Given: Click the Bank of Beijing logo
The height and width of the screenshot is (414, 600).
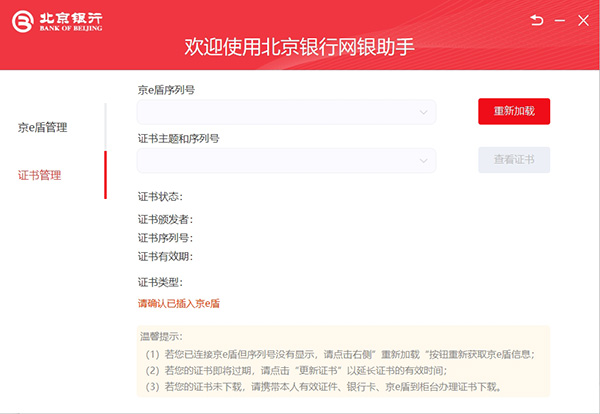Looking at the screenshot, I should pyautogui.click(x=57, y=21).
